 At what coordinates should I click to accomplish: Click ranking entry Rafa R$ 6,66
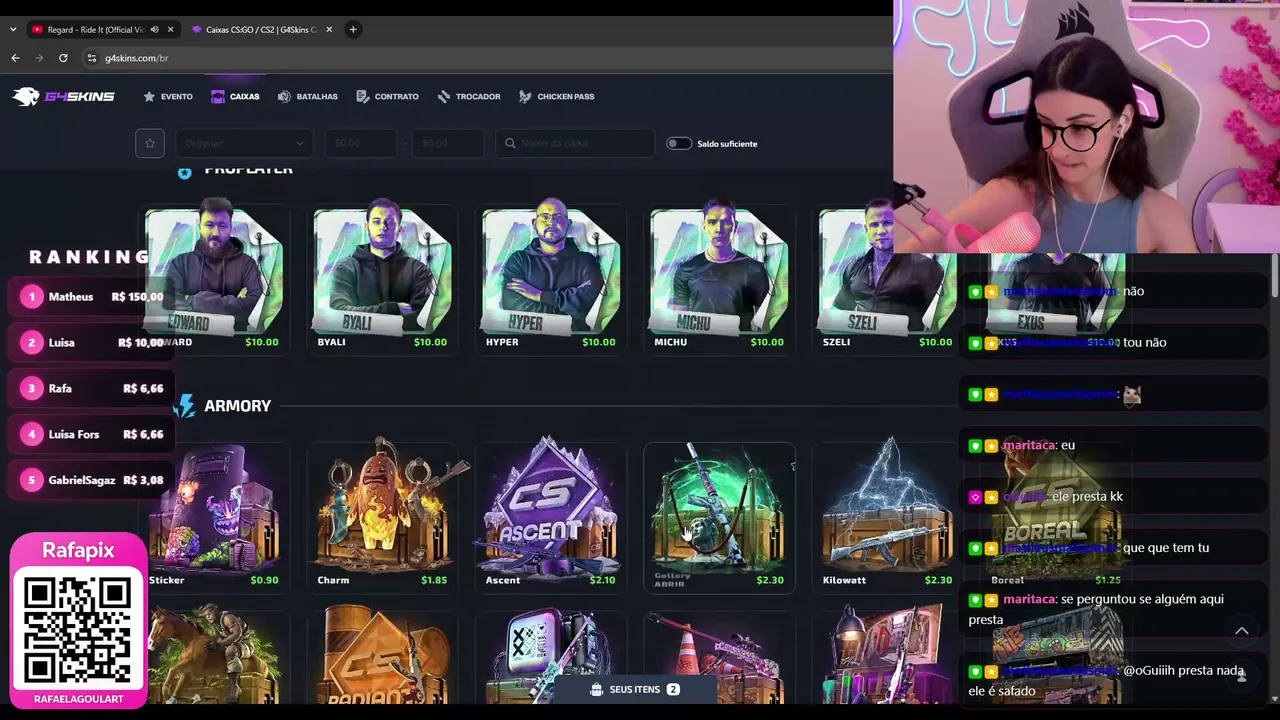pyautogui.click(x=90, y=389)
